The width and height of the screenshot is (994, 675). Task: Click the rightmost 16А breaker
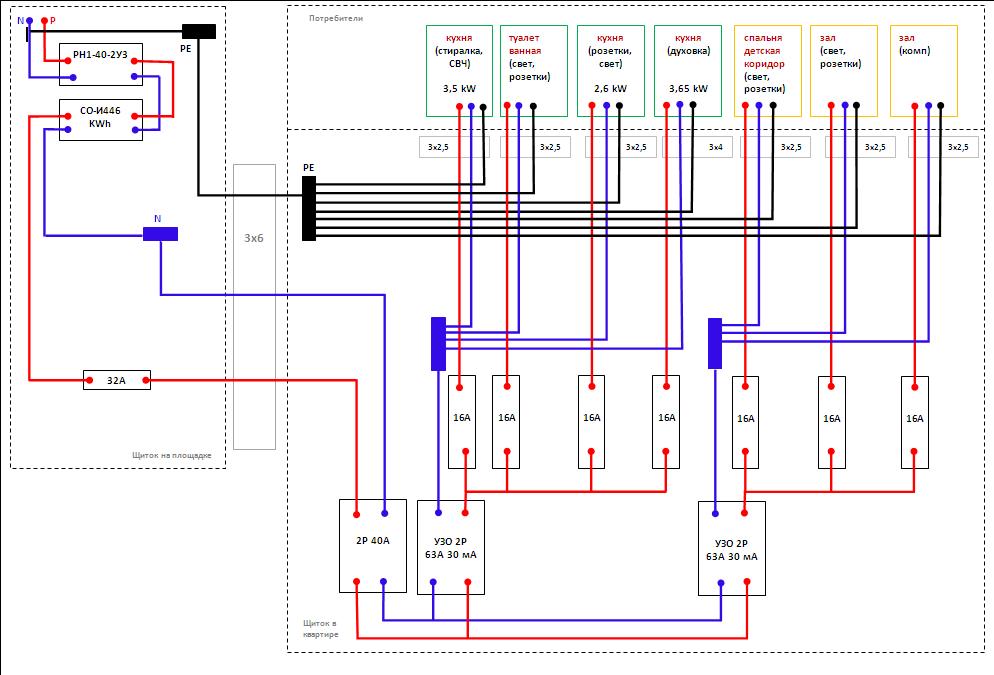point(915,423)
